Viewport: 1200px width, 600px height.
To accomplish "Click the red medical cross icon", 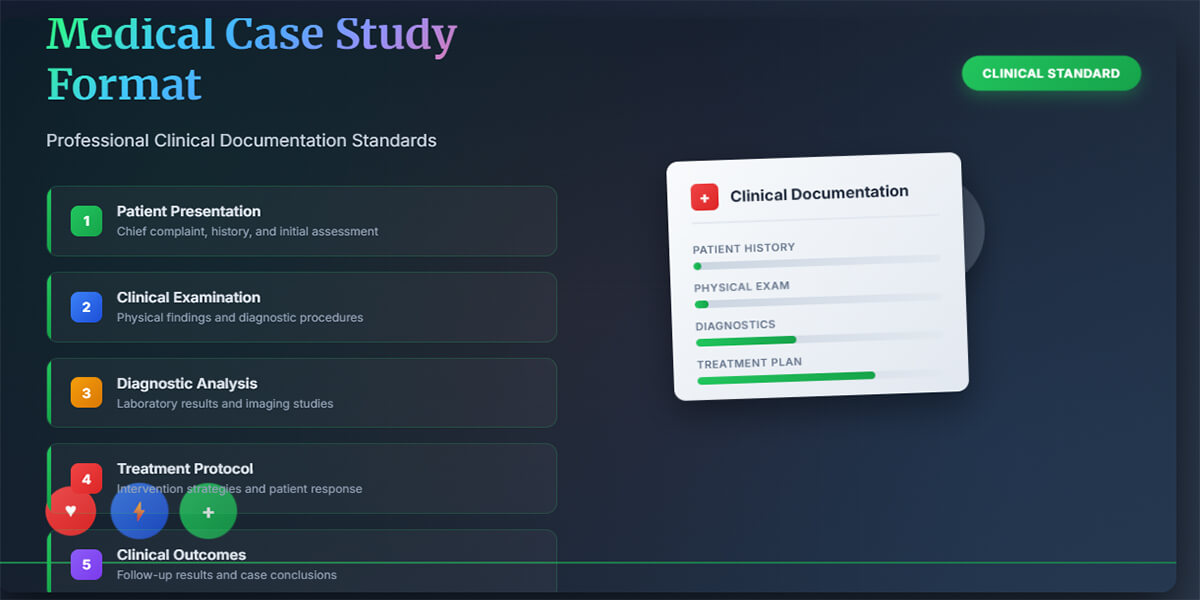I will point(704,197).
